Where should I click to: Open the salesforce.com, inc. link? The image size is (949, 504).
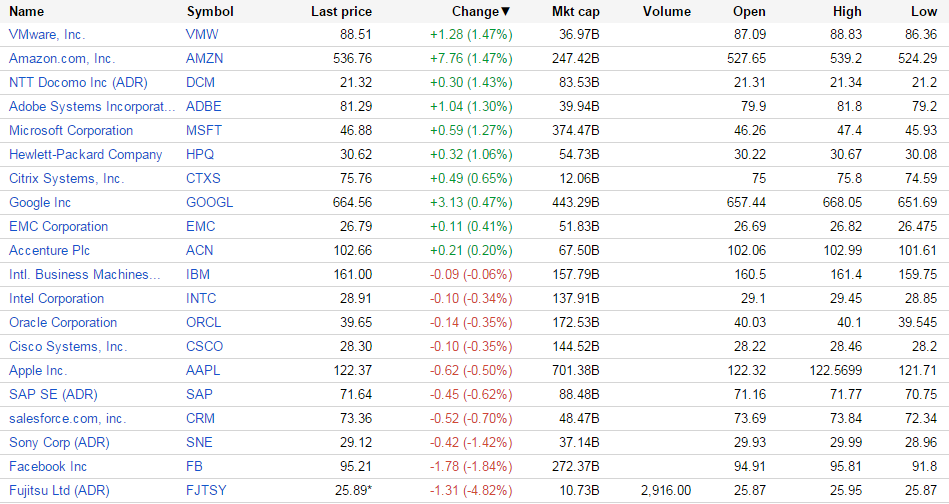click(68, 418)
